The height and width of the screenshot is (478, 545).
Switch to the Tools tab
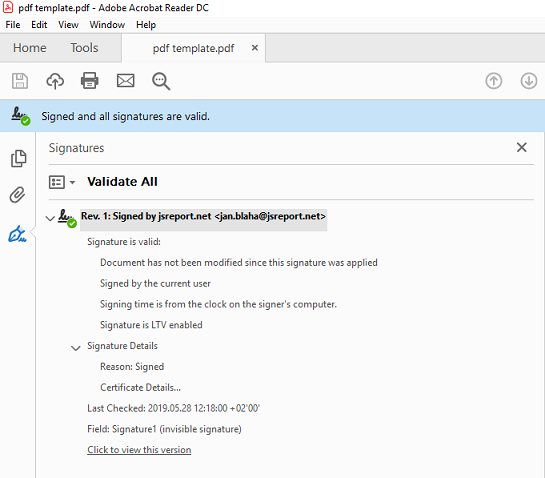(x=84, y=48)
